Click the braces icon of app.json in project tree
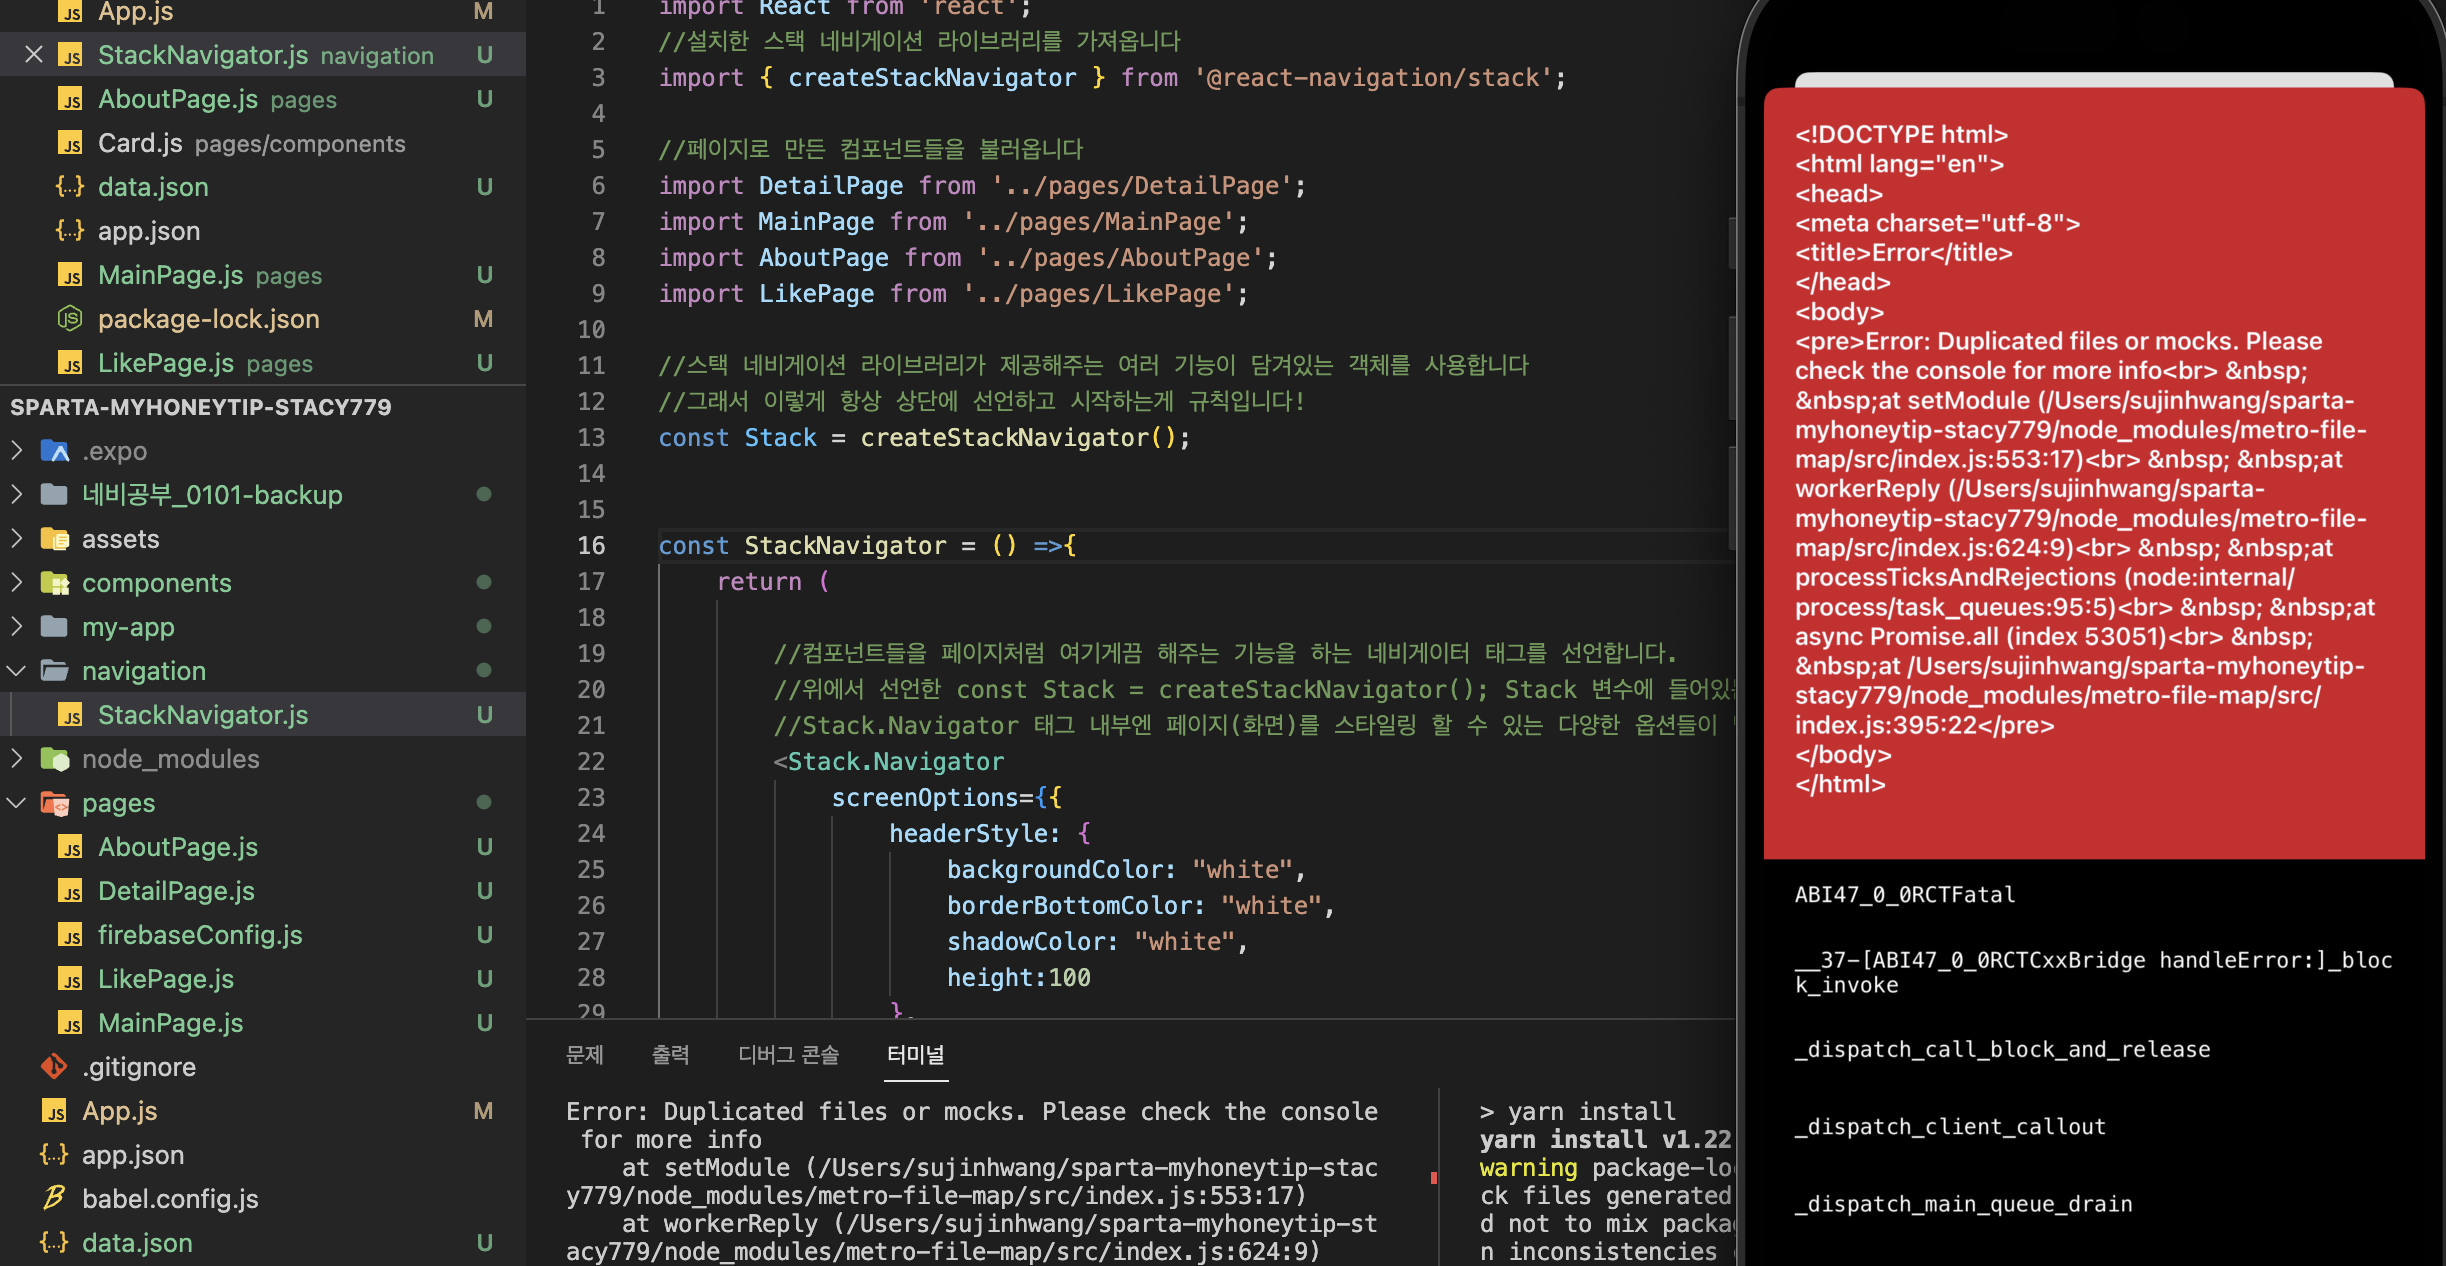This screenshot has height=1266, width=2446. [x=54, y=1155]
